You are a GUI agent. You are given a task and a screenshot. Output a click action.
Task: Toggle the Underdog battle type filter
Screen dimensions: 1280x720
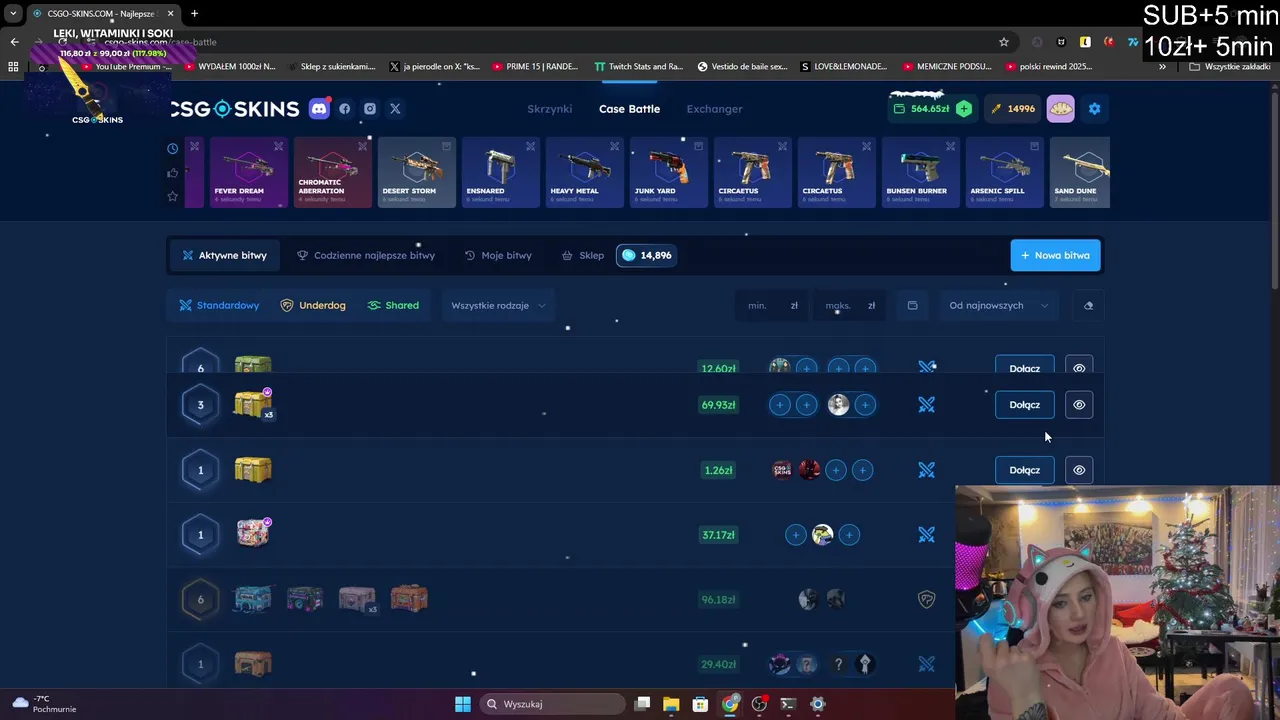coord(313,305)
